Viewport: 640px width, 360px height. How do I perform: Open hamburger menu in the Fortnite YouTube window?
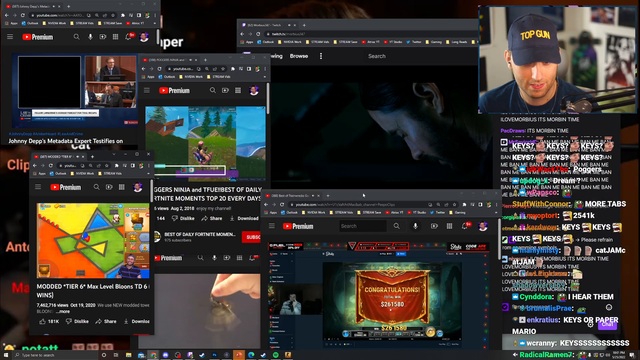click(147, 90)
